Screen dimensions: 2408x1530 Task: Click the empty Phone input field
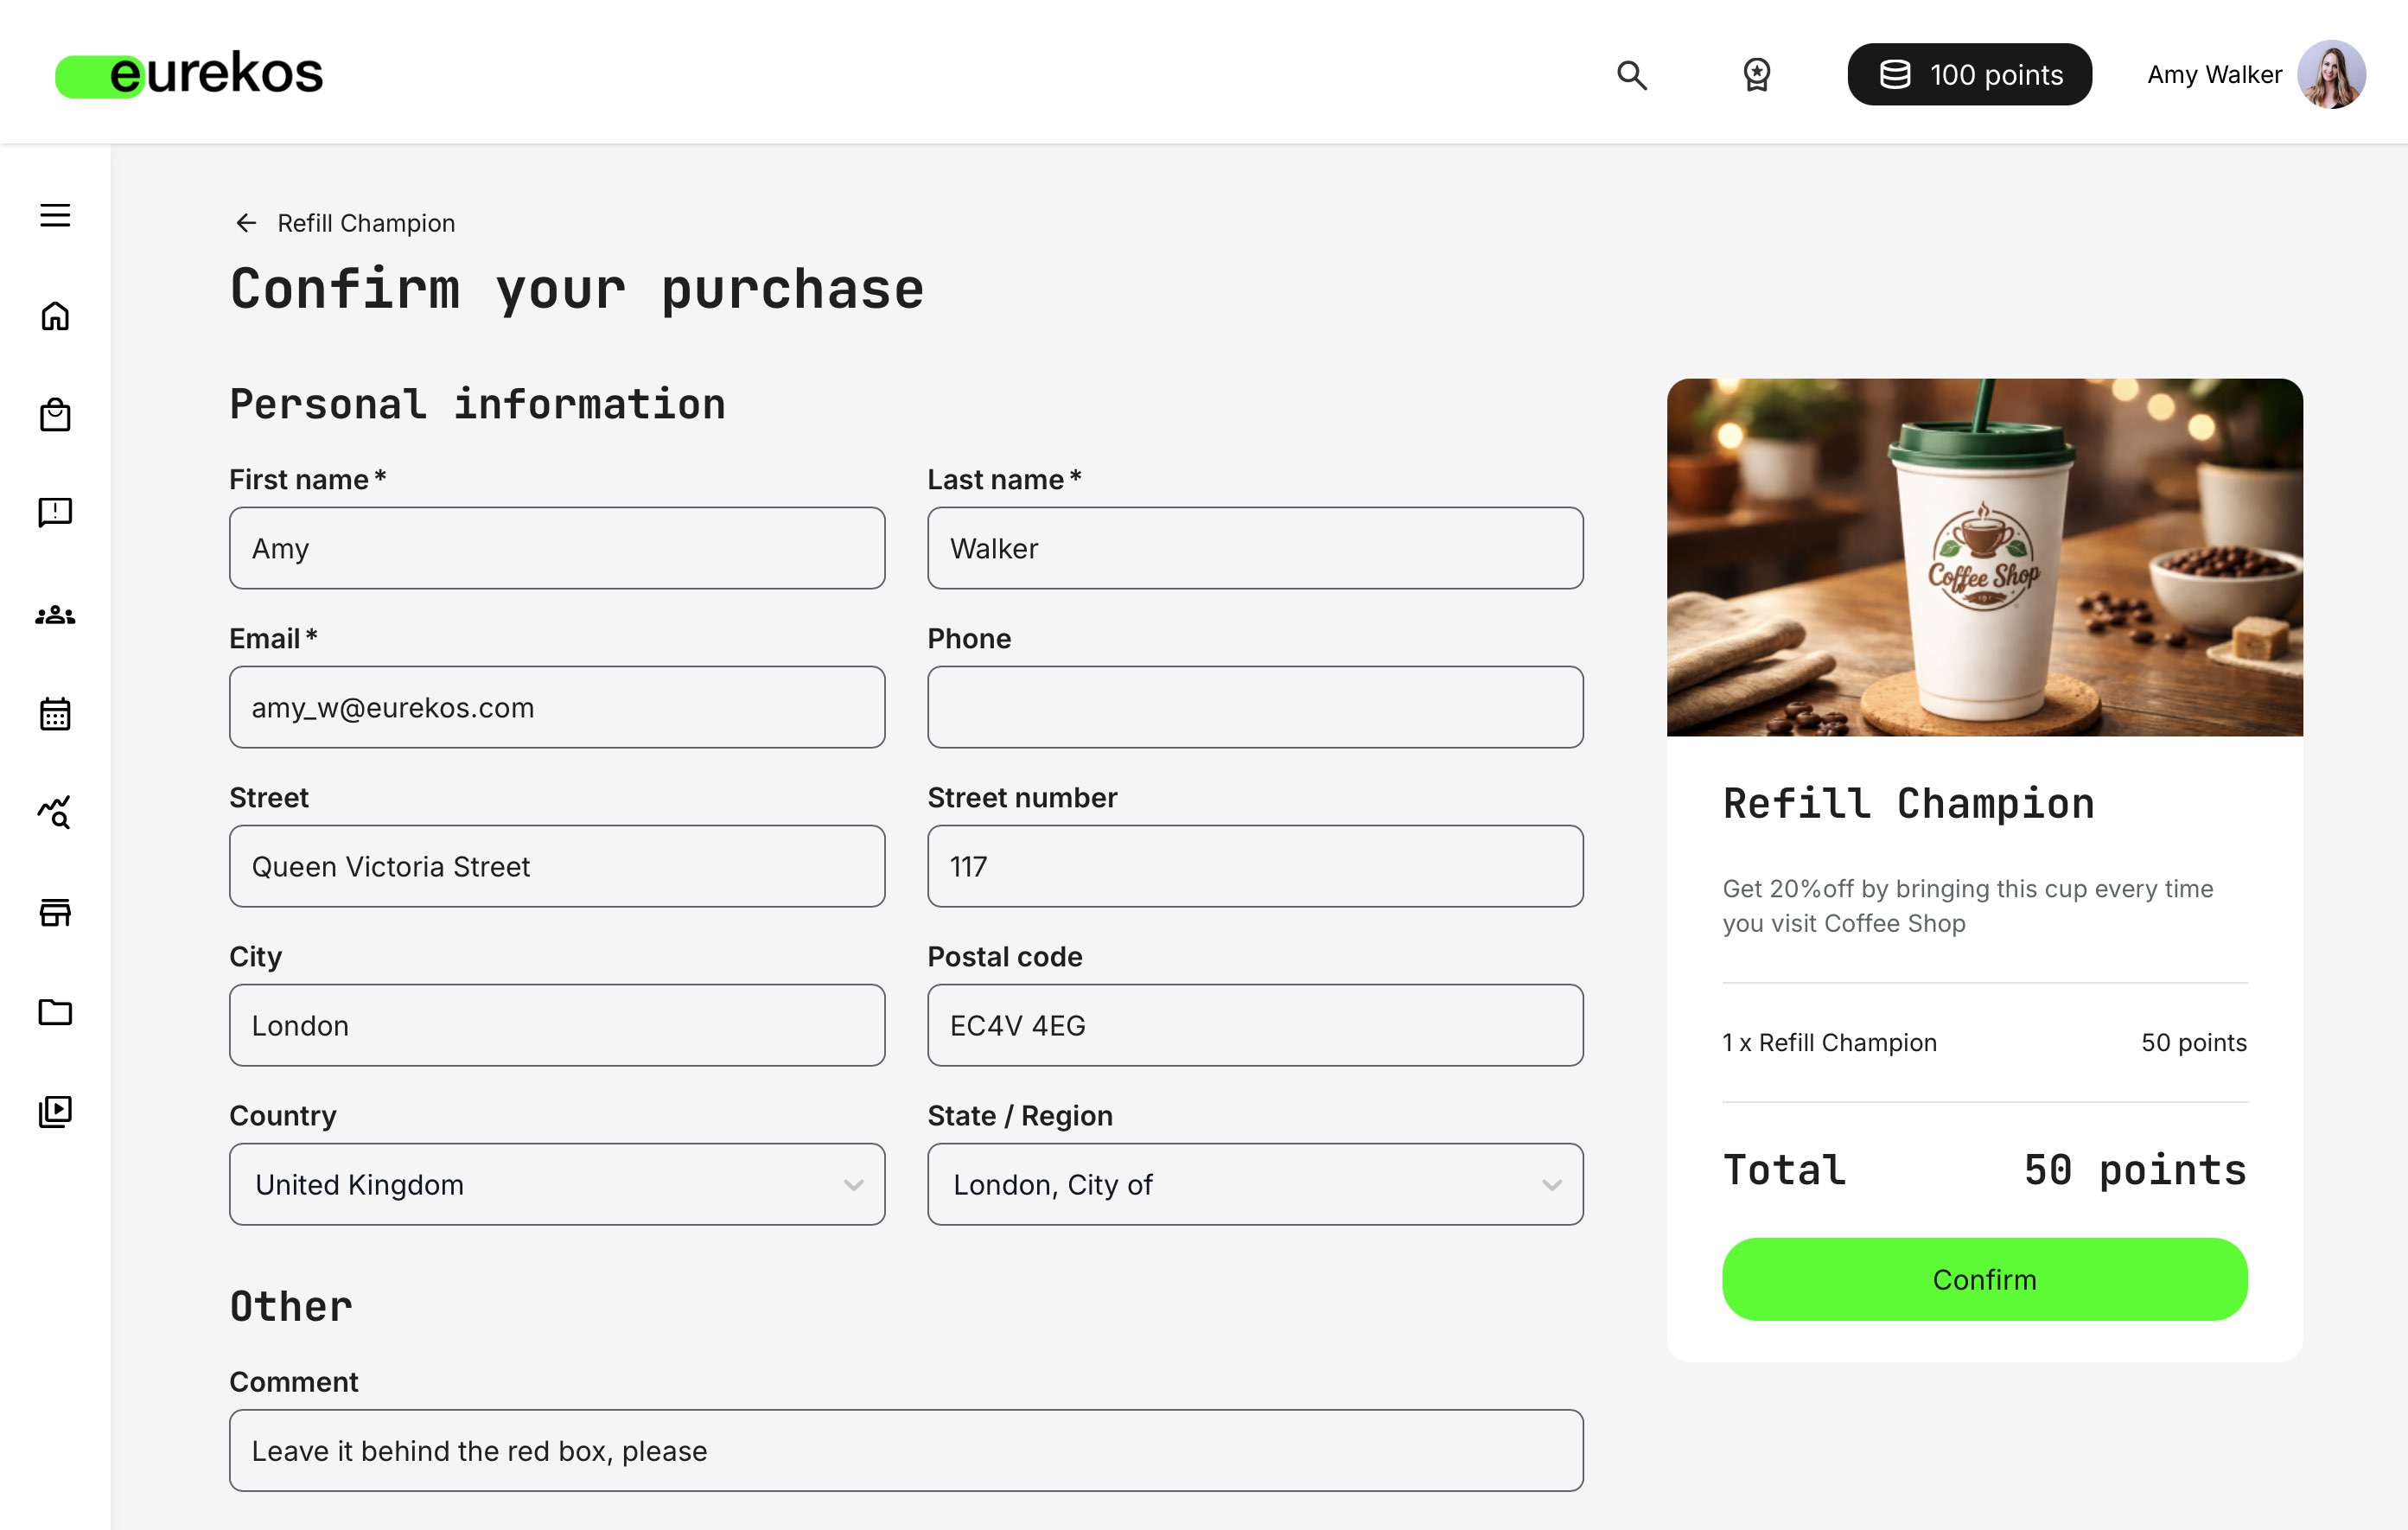coord(1254,707)
